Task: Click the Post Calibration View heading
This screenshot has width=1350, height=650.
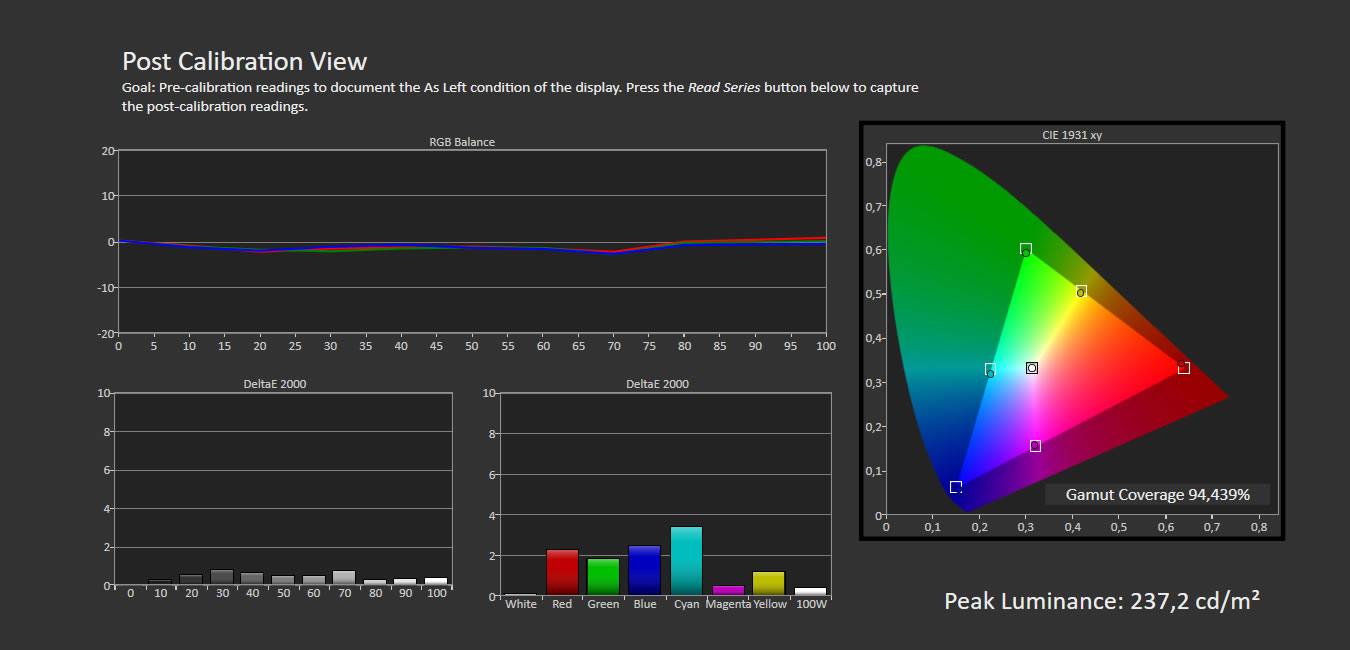Action: point(244,61)
